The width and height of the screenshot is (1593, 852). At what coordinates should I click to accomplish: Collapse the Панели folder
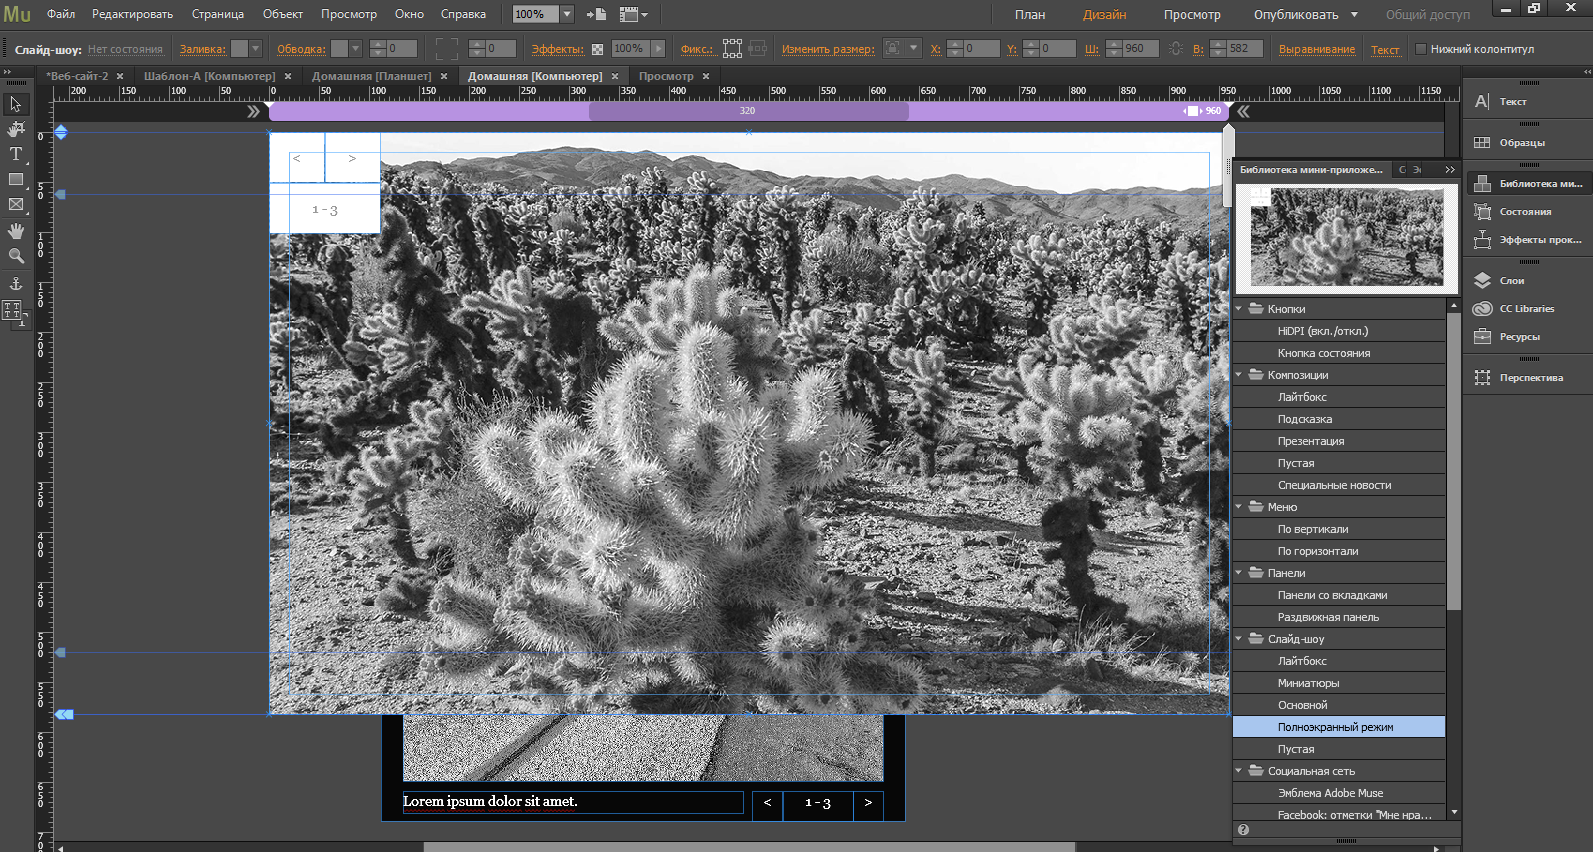pyautogui.click(x=1239, y=573)
